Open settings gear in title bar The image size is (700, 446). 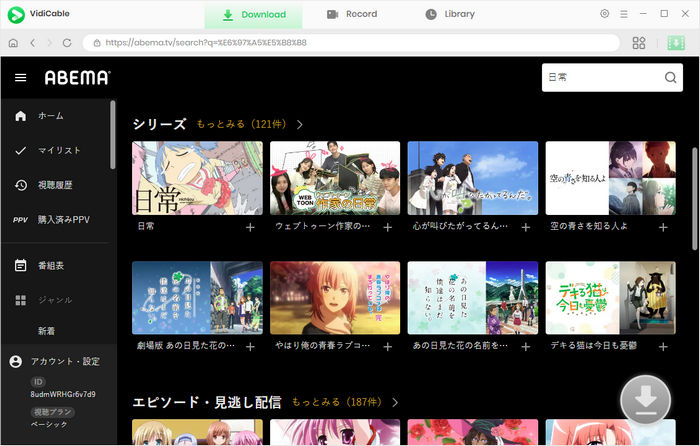click(x=604, y=14)
